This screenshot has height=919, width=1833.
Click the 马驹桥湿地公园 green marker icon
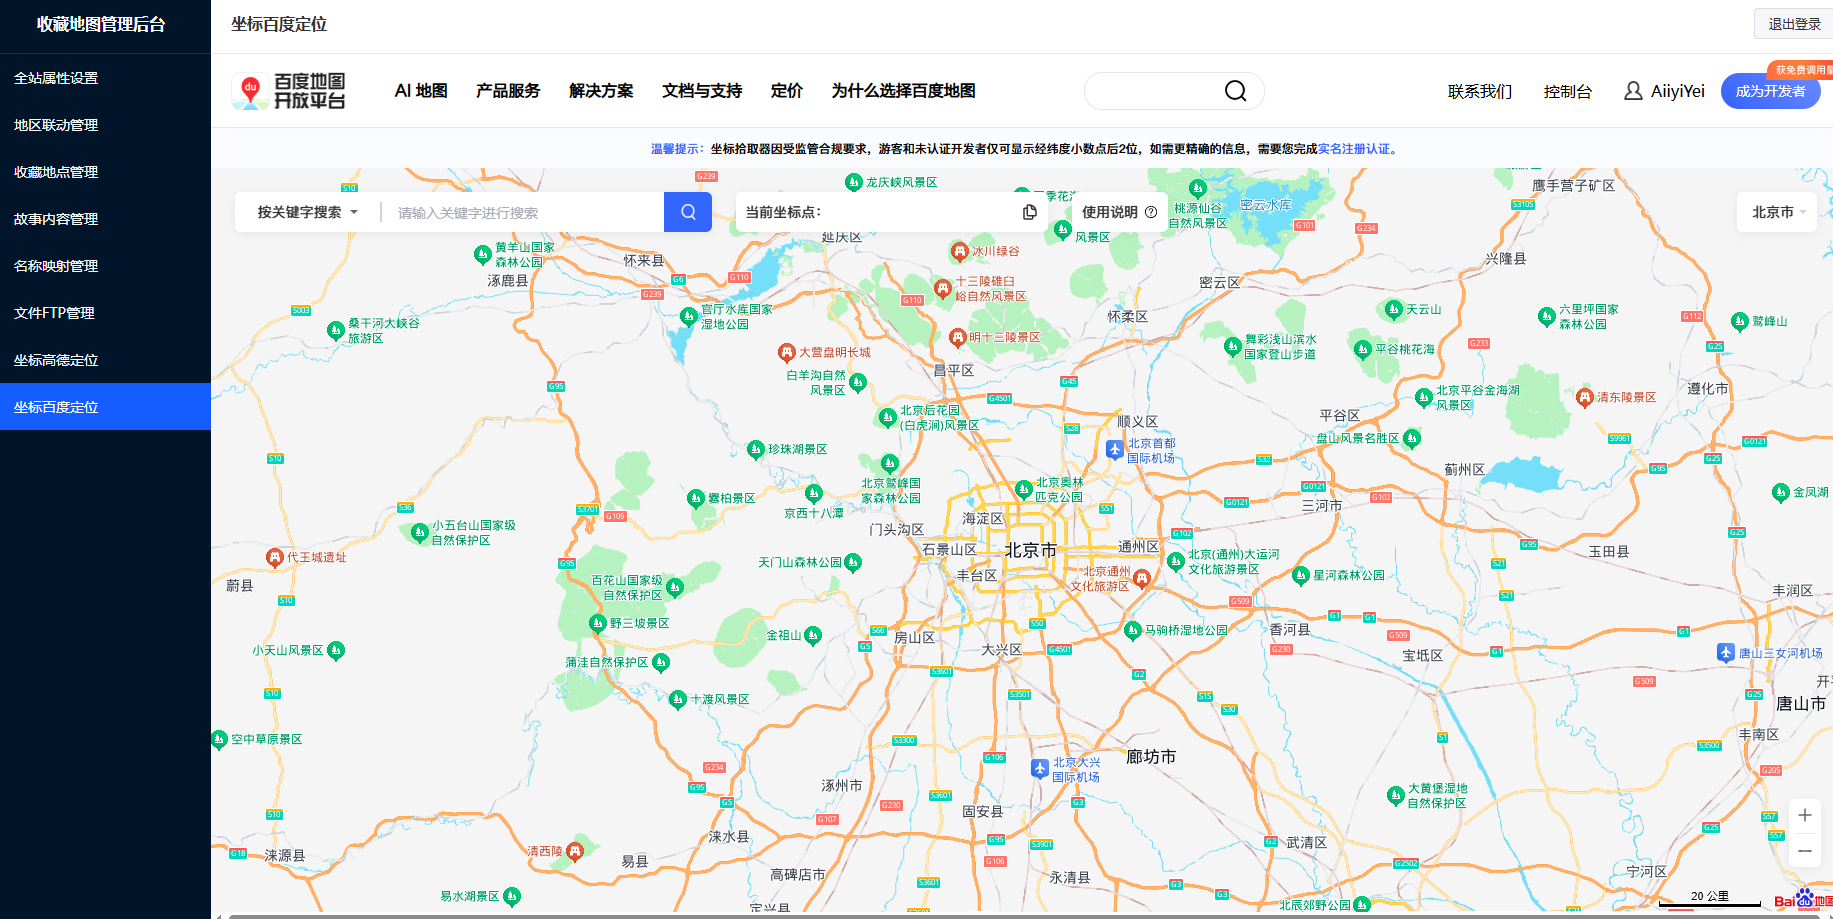pyautogui.click(x=1133, y=630)
